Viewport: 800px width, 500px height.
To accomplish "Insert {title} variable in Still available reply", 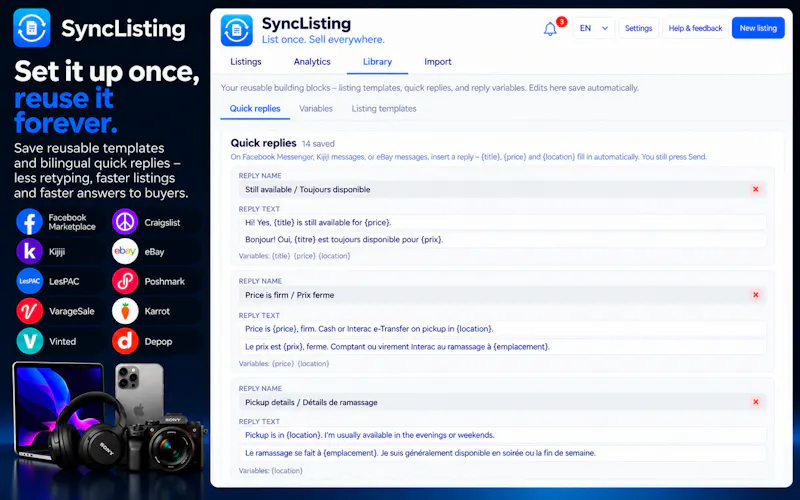I will coord(281,256).
